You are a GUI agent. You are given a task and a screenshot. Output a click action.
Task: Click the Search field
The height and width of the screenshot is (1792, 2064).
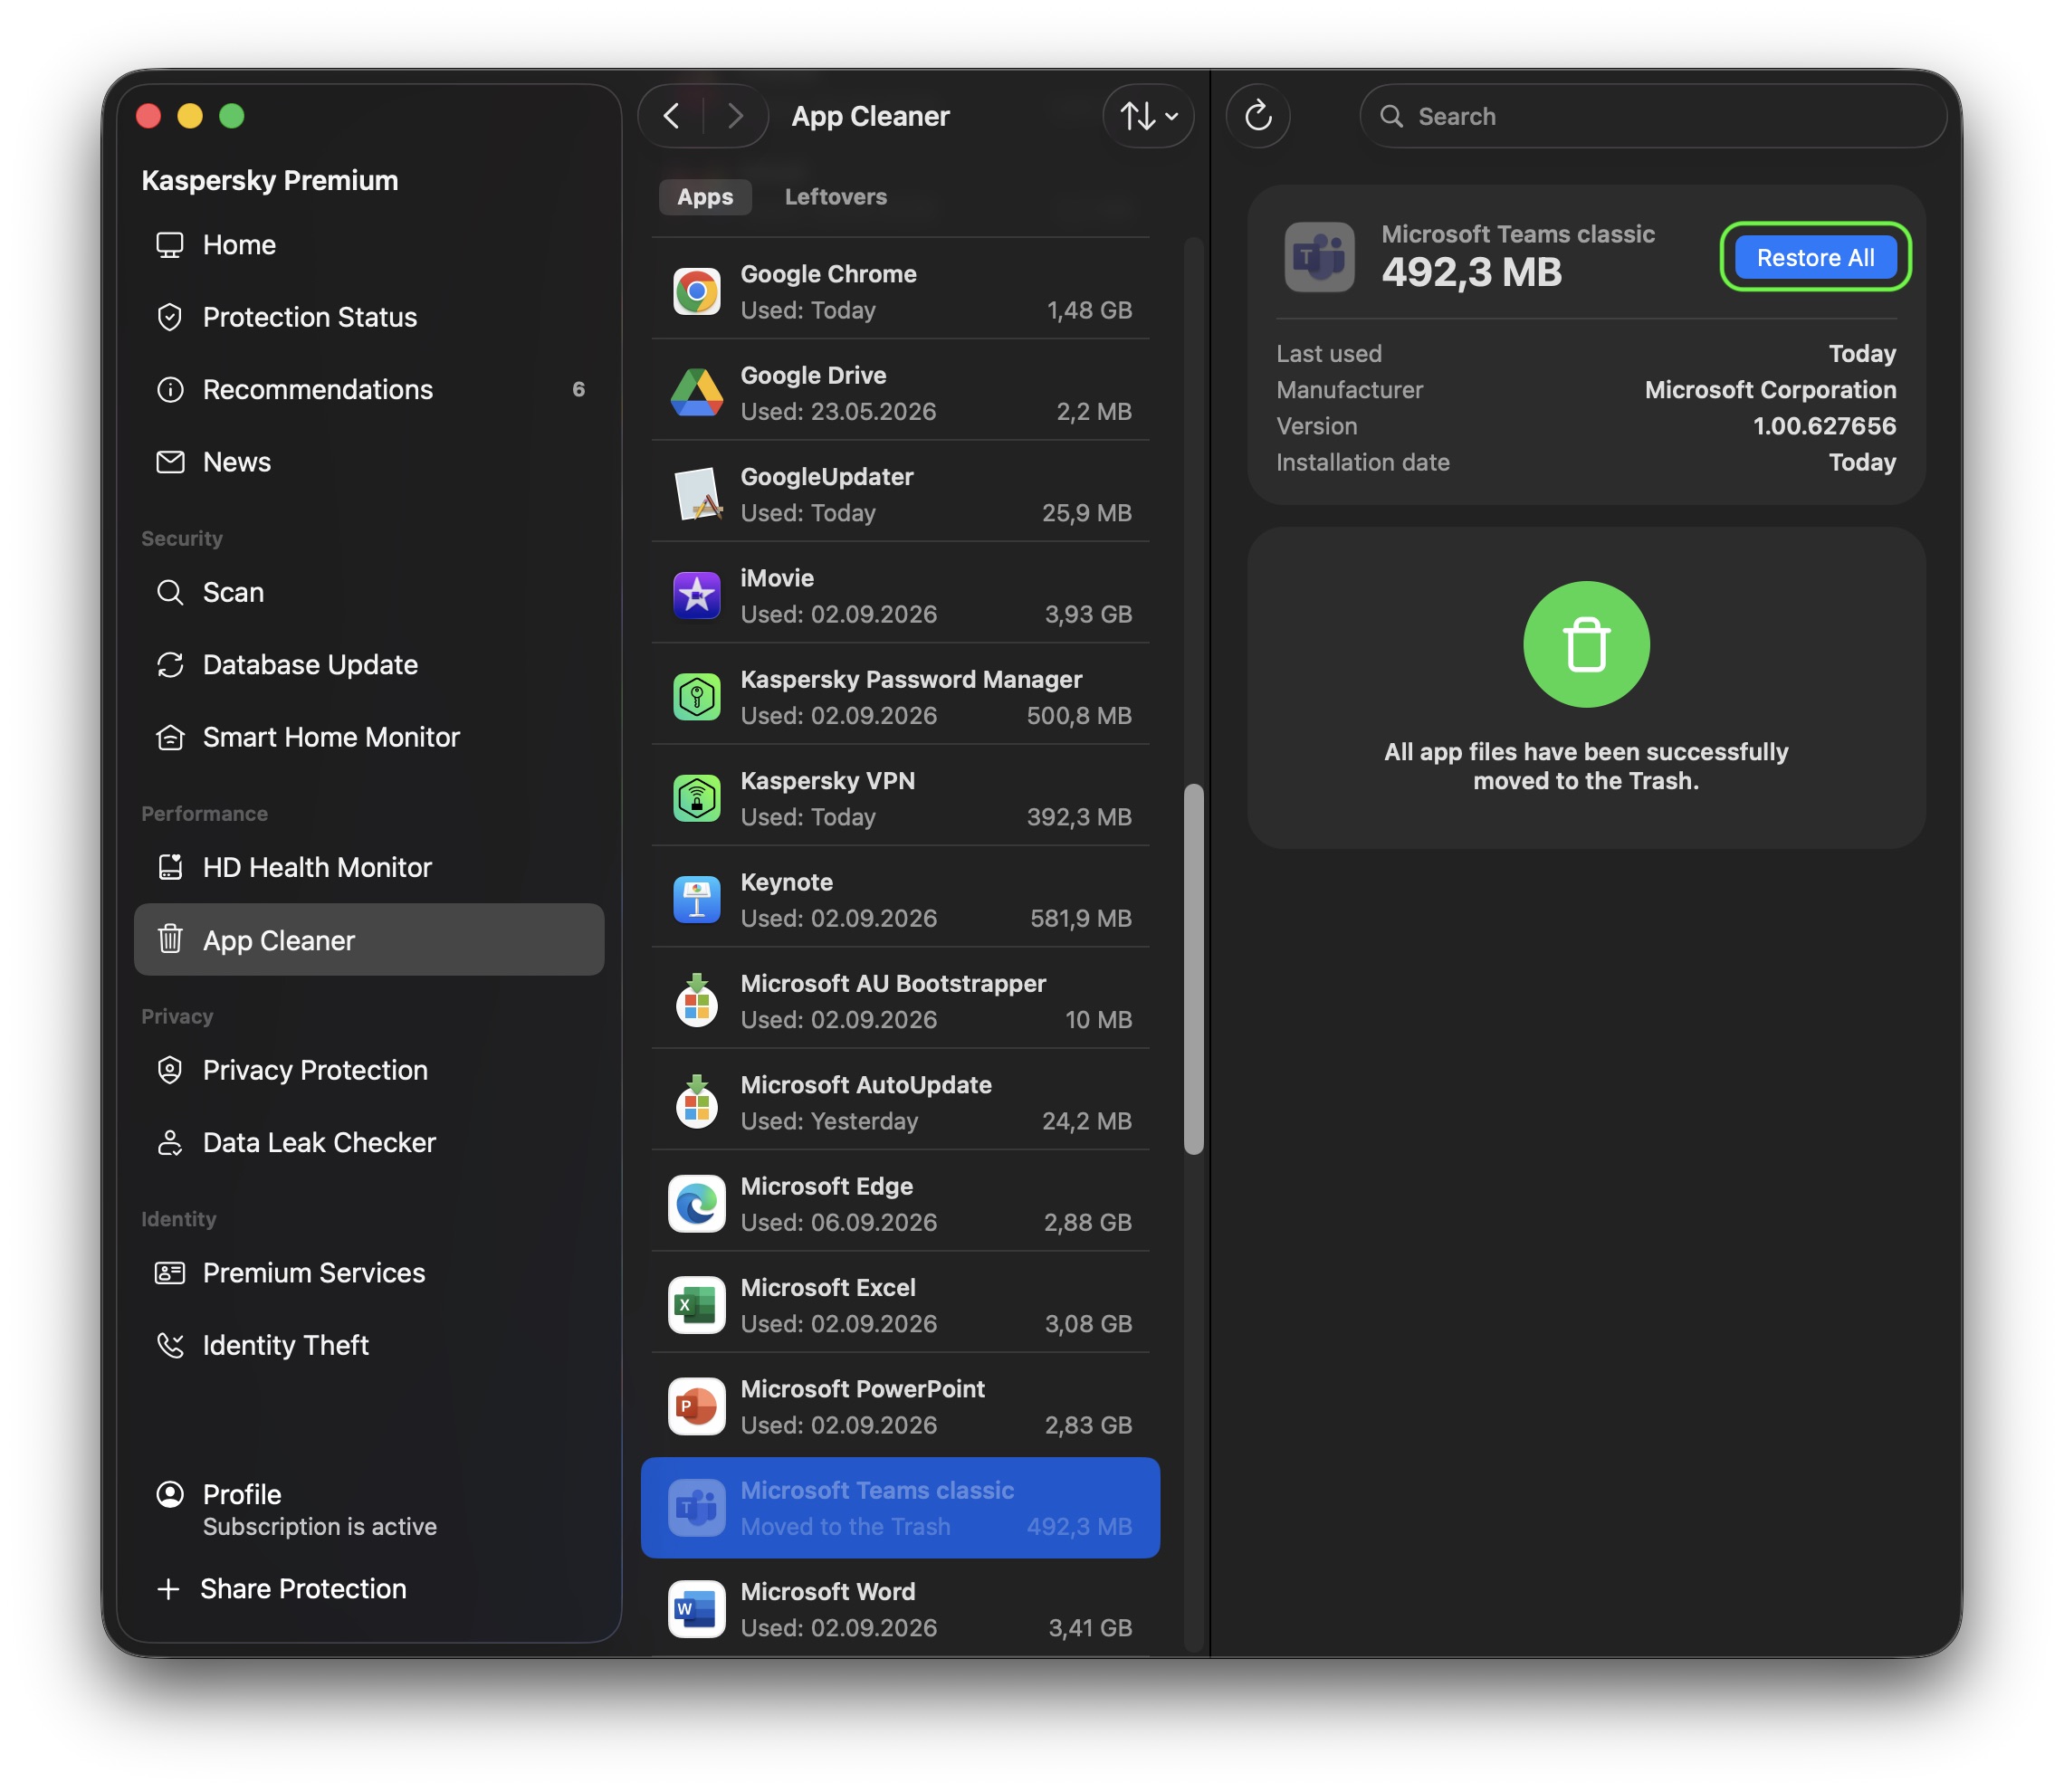coord(1652,116)
